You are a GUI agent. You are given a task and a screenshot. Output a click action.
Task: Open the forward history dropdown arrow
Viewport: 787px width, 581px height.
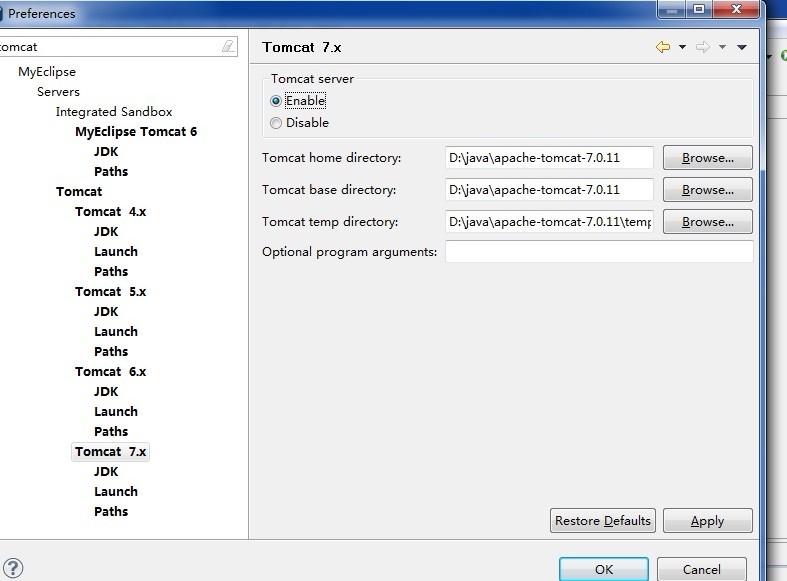722,47
